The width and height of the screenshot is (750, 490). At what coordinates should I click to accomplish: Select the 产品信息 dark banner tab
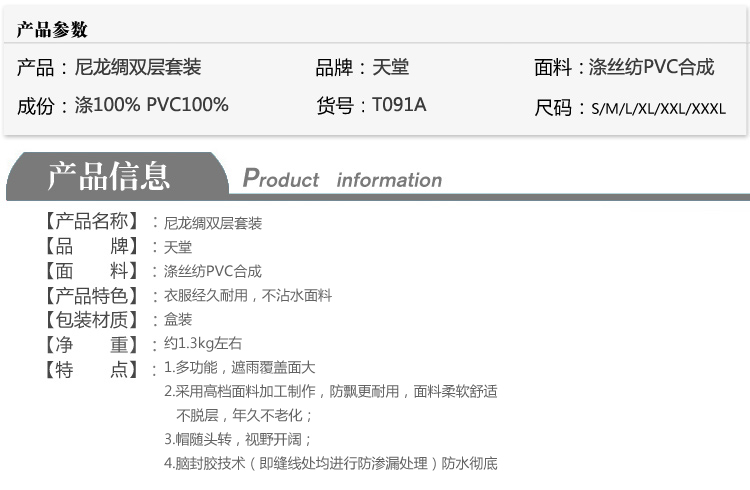[109, 176]
